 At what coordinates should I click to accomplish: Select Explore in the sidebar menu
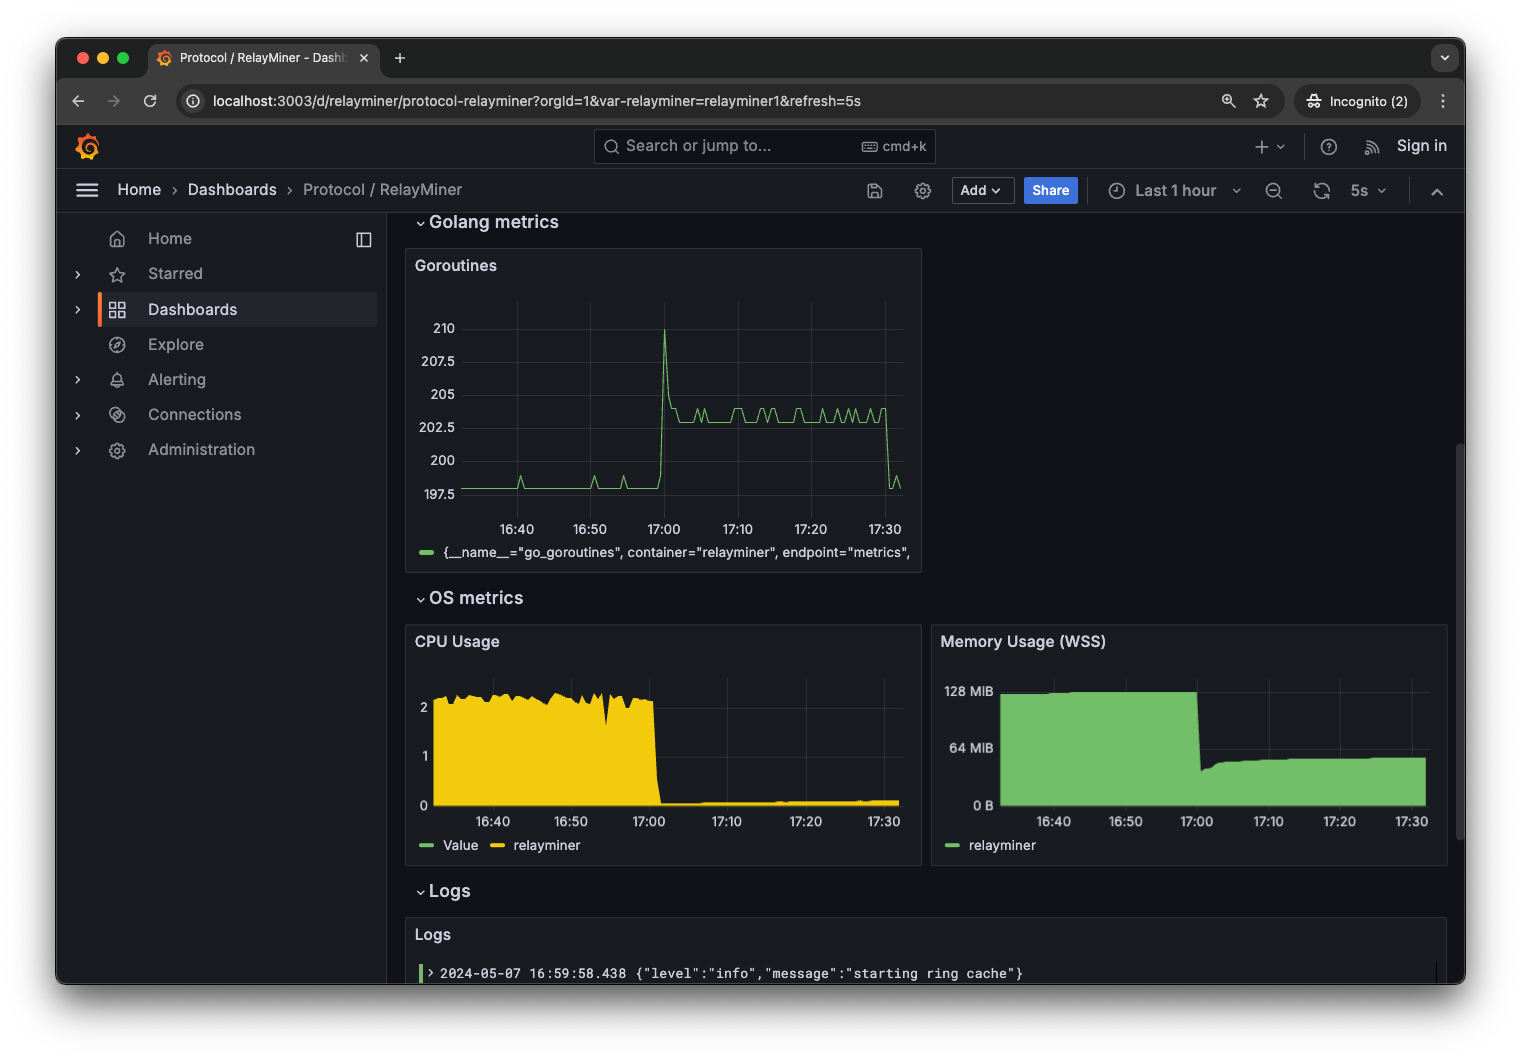(176, 345)
